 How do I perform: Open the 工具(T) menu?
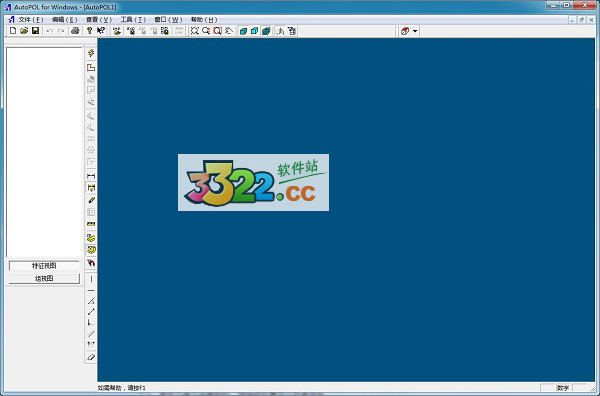point(133,20)
